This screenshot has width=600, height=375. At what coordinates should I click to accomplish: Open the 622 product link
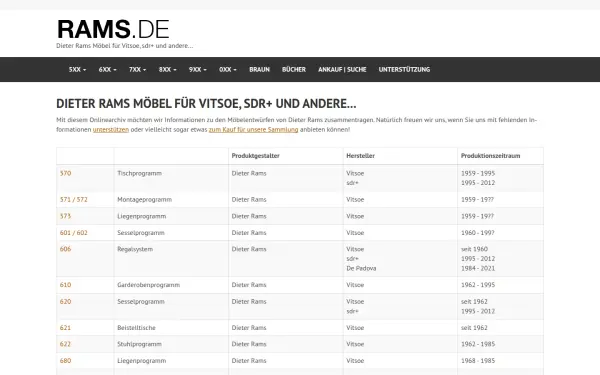click(x=65, y=344)
